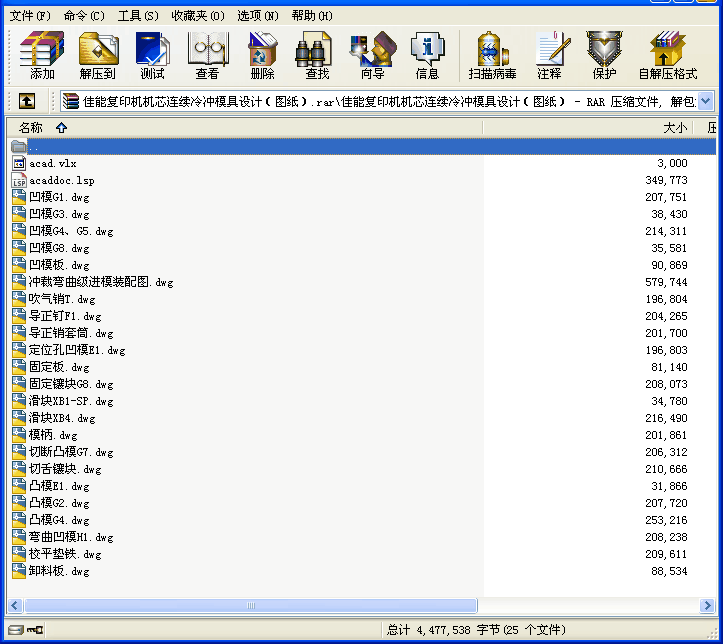Click the 模柄.dwg file icon
The width and height of the screenshot is (723, 644).
tap(18, 435)
